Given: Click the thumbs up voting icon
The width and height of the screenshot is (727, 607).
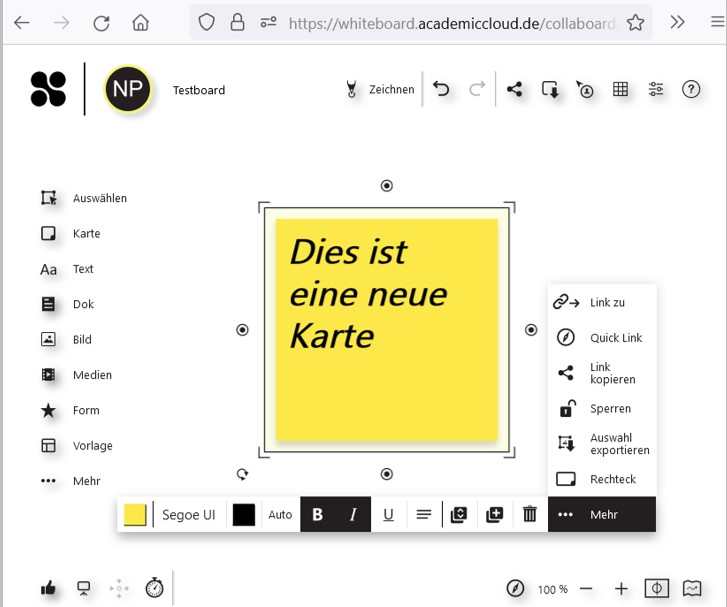Looking at the screenshot, I should (48, 588).
